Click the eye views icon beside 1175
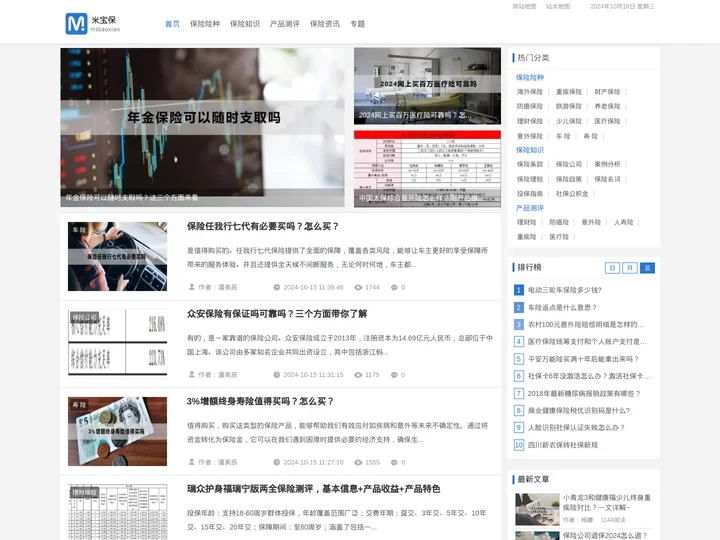The height and width of the screenshot is (540, 720). [358, 375]
